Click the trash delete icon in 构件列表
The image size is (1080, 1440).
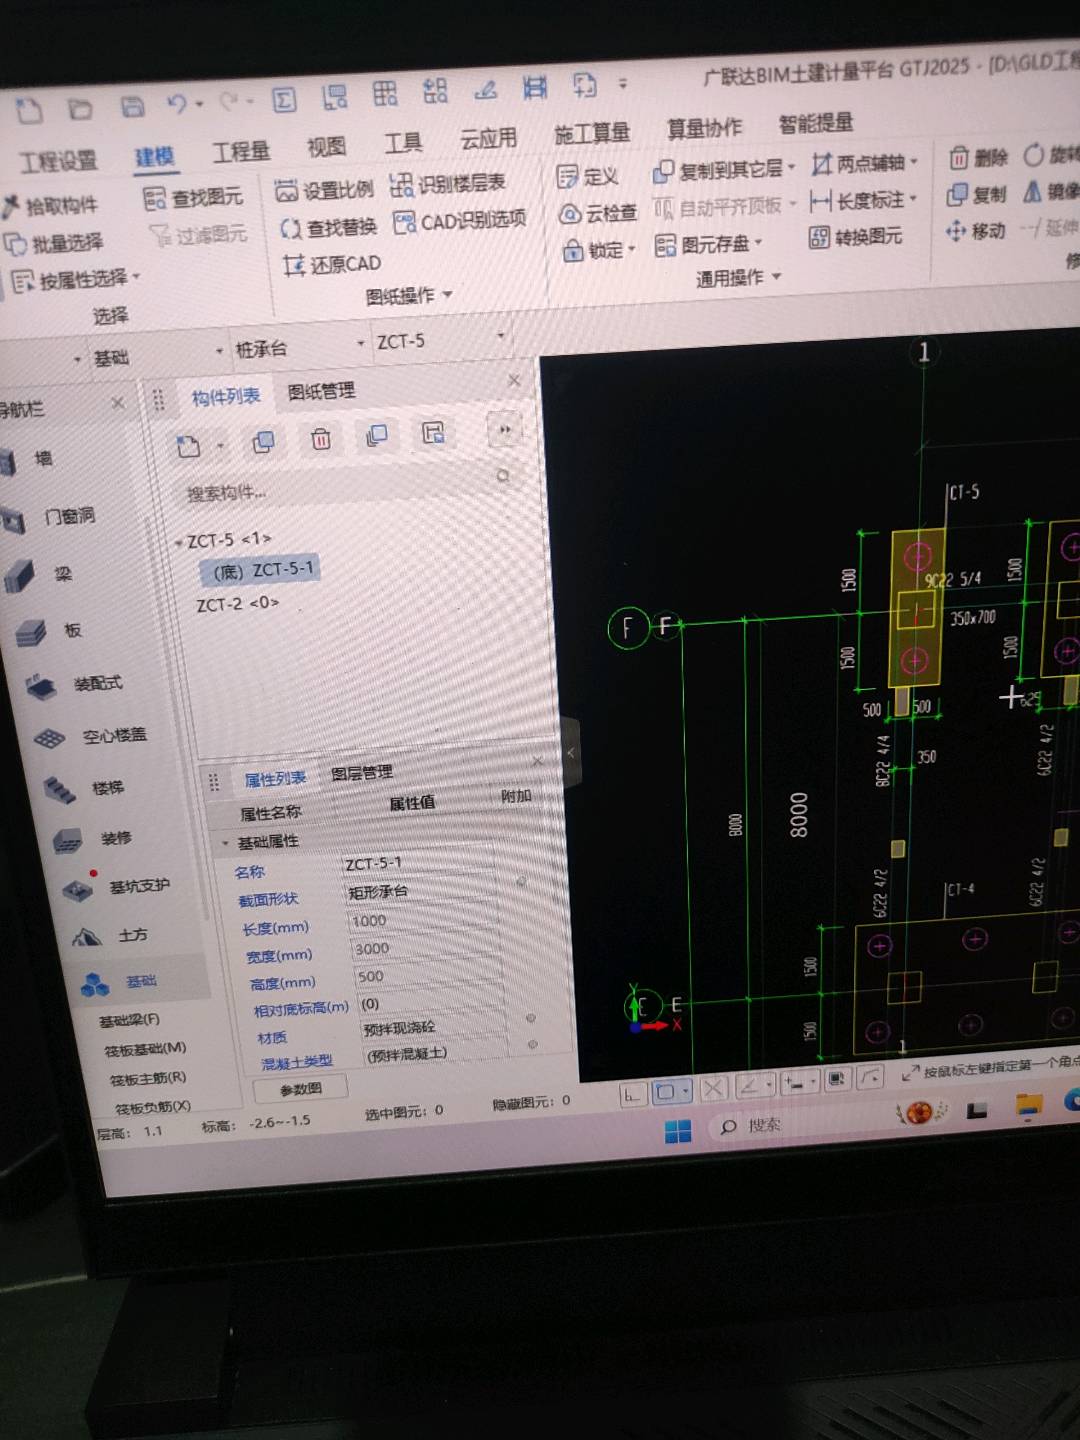click(x=321, y=439)
